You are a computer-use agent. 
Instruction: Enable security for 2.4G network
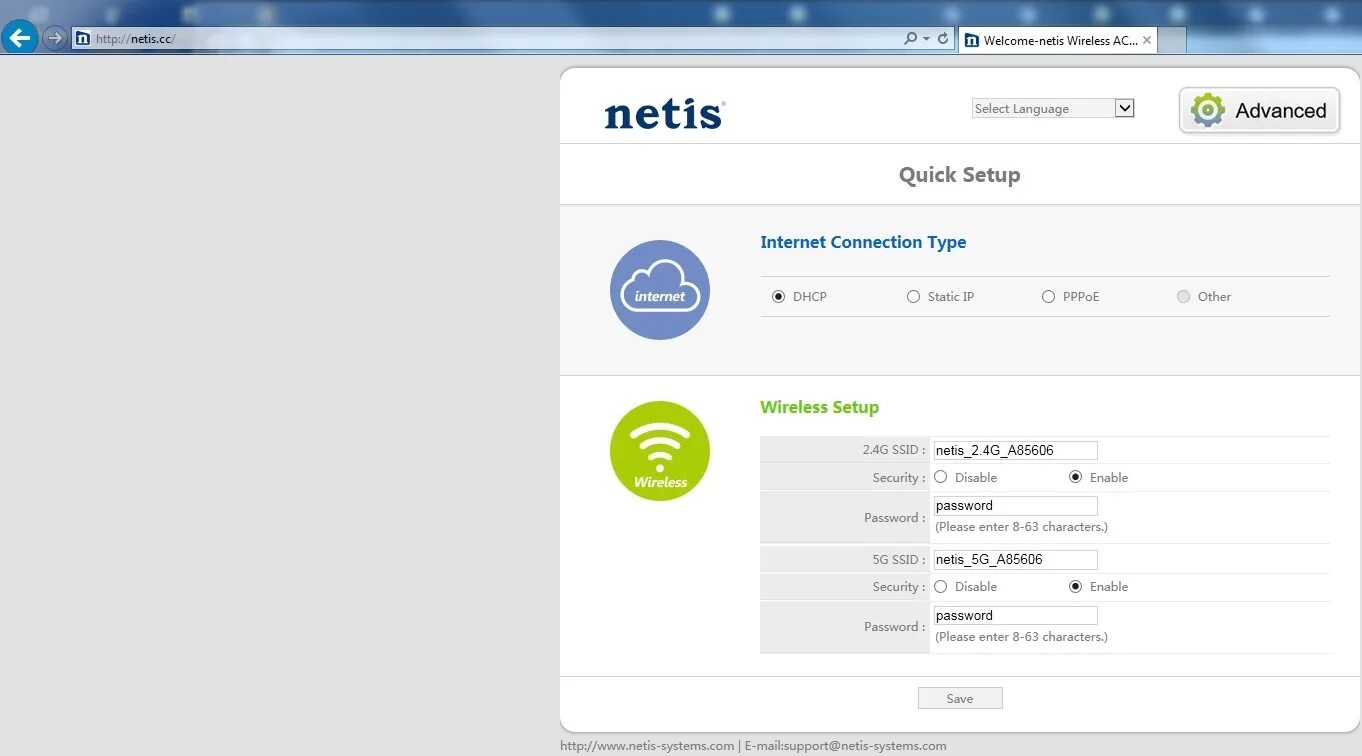pos(1076,477)
